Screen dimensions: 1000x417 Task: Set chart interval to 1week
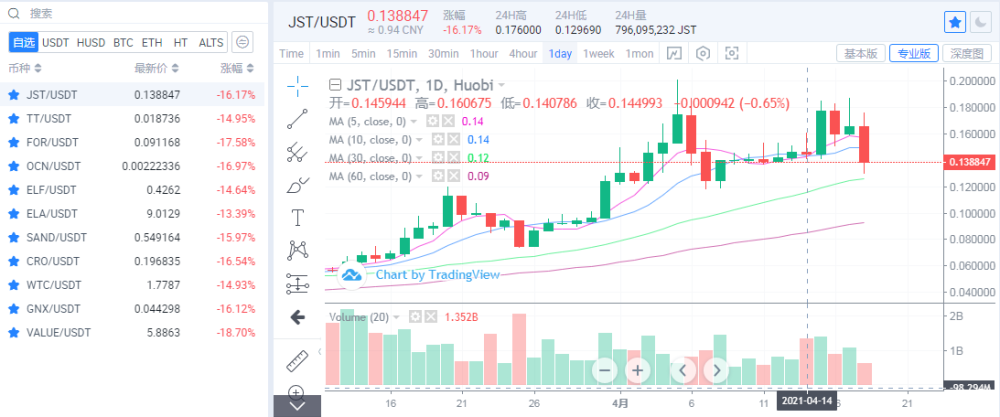pyautogui.click(x=598, y=54)
